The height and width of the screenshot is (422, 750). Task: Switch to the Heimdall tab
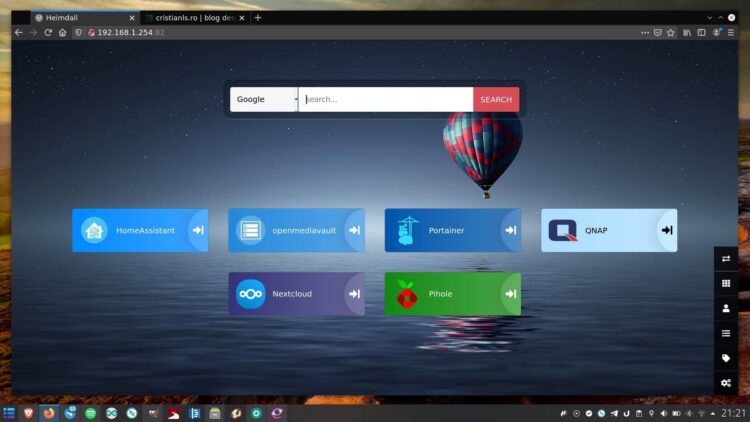85,18
